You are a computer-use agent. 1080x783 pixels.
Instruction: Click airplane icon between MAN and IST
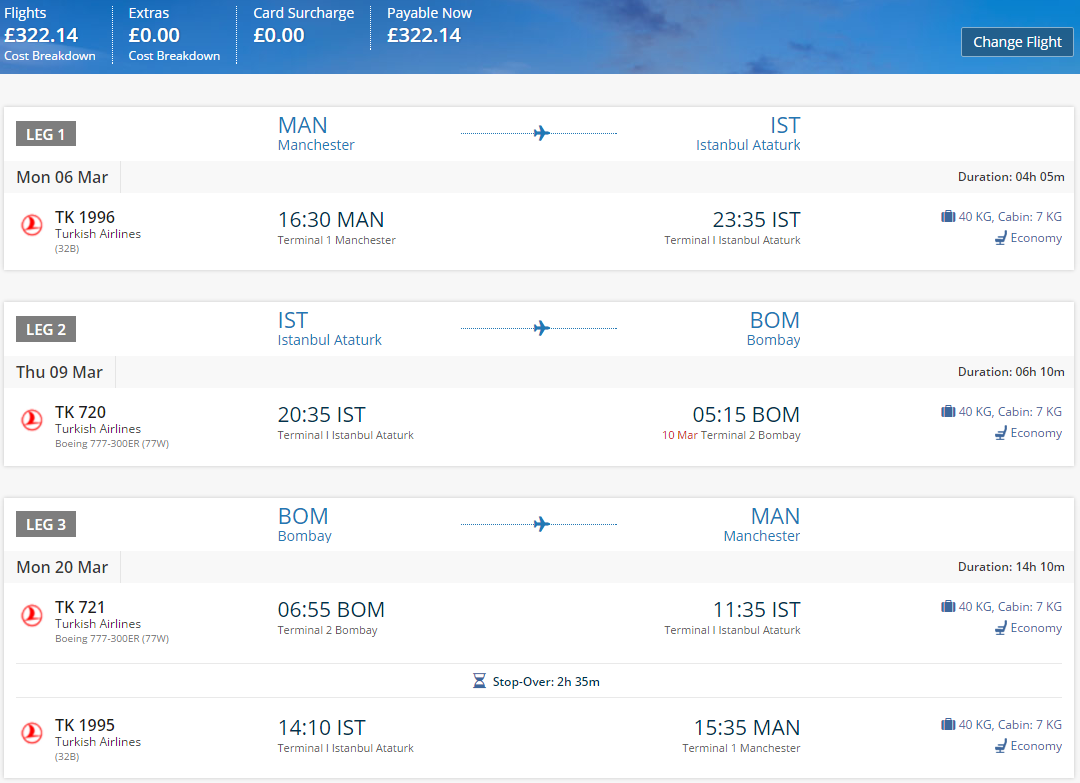(x=541, y=133)
